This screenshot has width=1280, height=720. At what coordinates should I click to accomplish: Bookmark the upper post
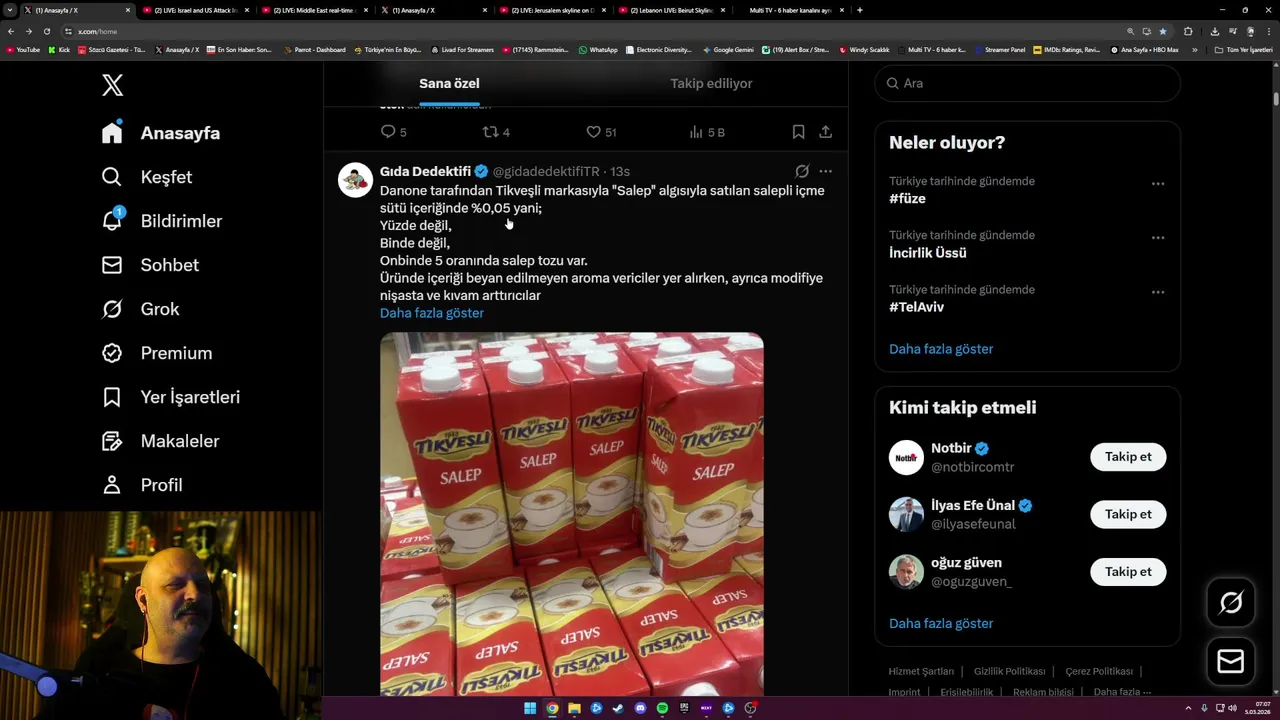pyautogui.click(x=798, y=132)
